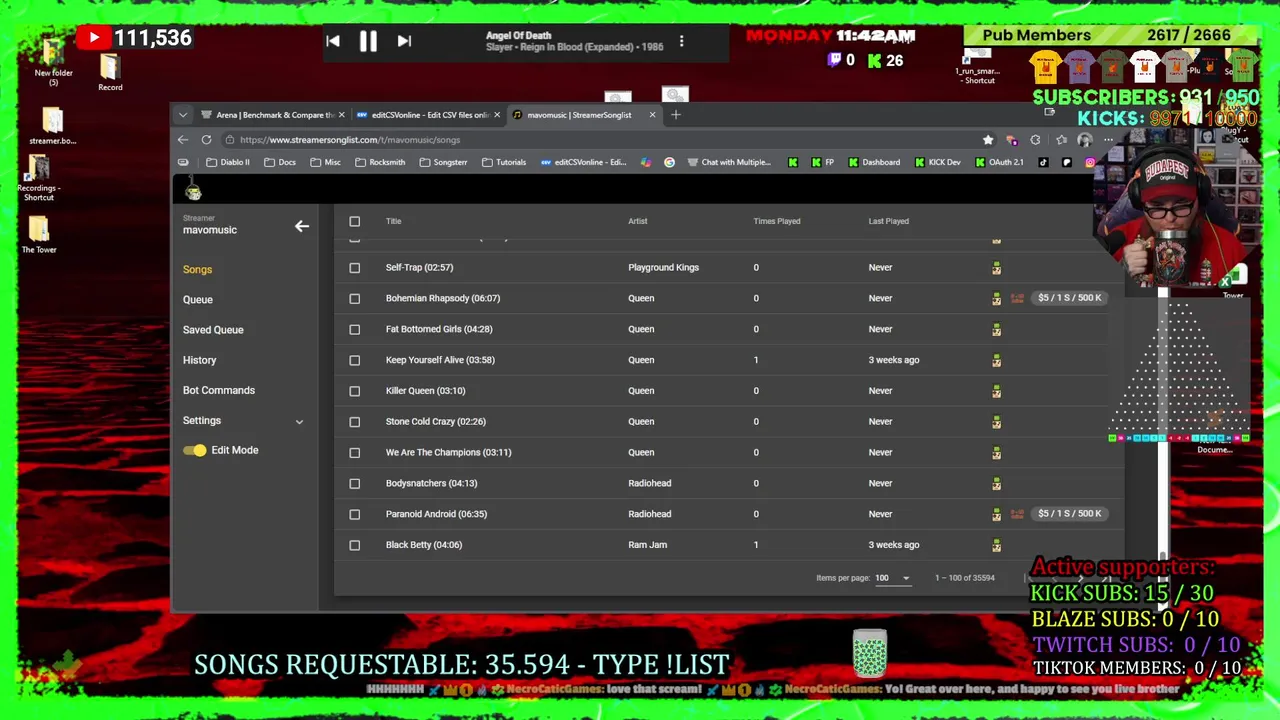
Task: Click the $5 / 1 S / 500 K tag on Bohemian Rhapsody
Action: pyautogui.click(x=1069, y=298)
